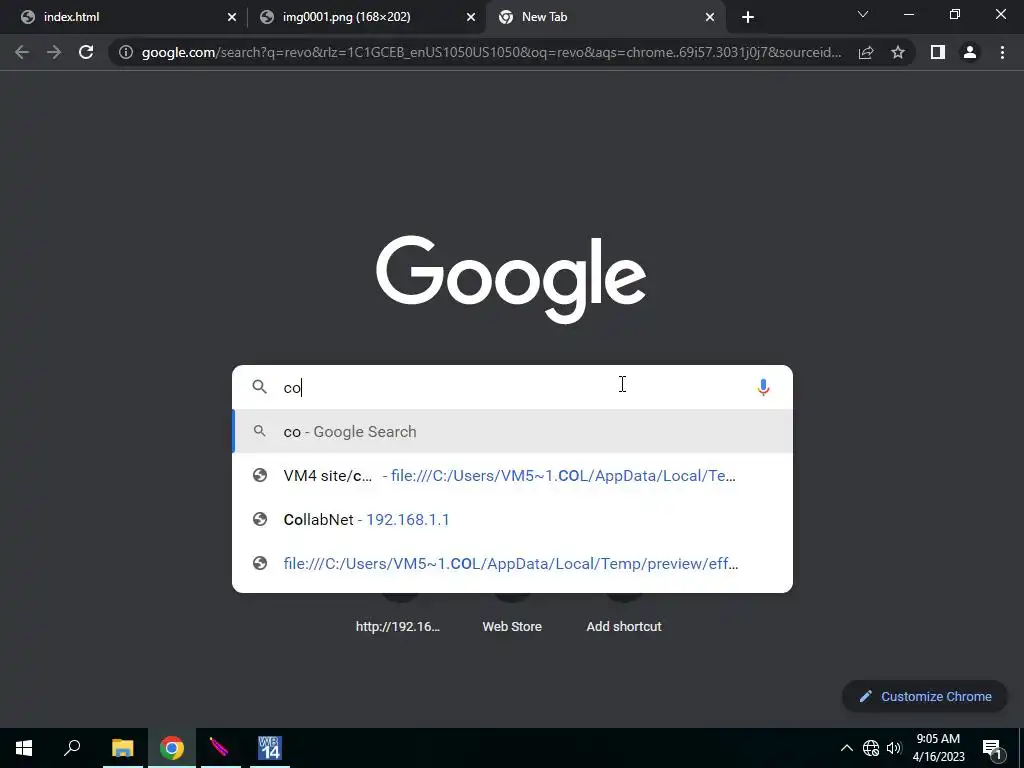The image size is (1024, 768).
Task: Select the 'VM4 site/c...' file suggestion
Action: (x=513, y=475)
